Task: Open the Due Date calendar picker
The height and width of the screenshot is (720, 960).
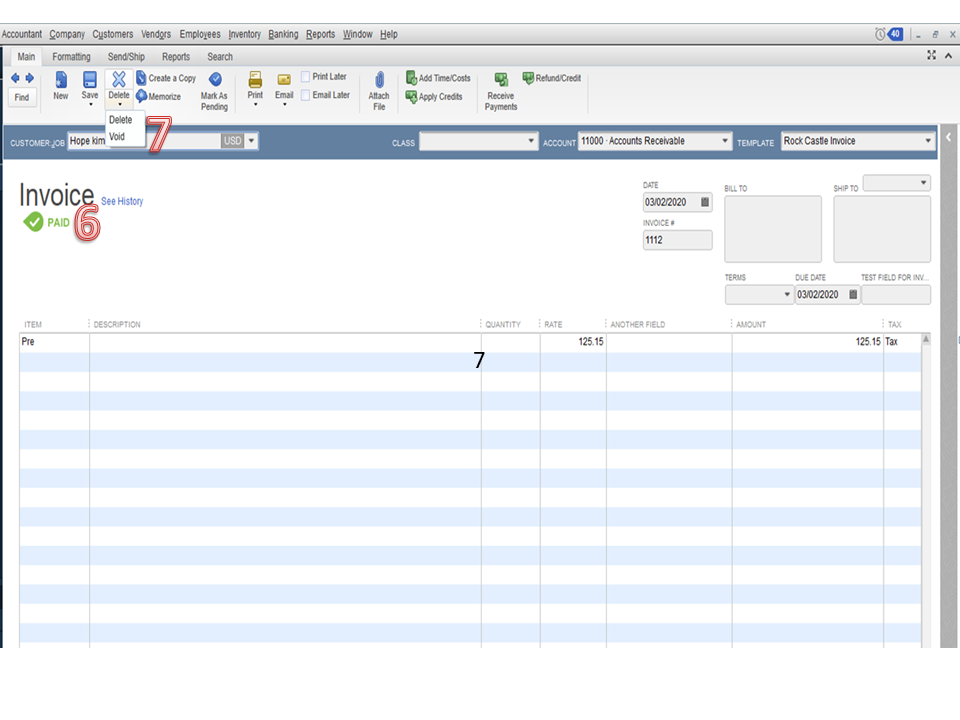Action: click(853, 294)
